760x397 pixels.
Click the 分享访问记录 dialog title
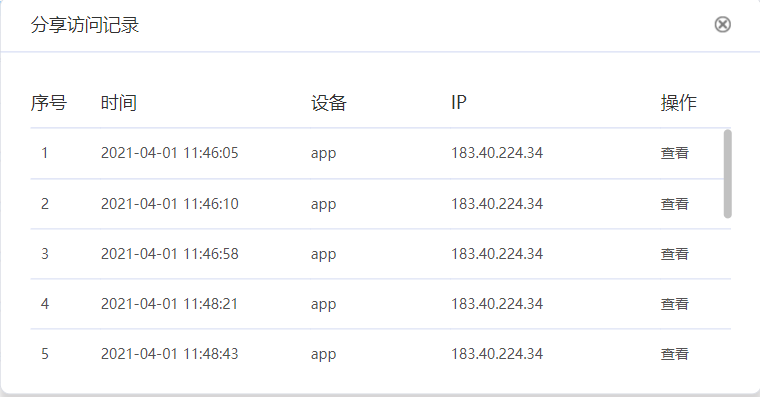coord(85,25)
